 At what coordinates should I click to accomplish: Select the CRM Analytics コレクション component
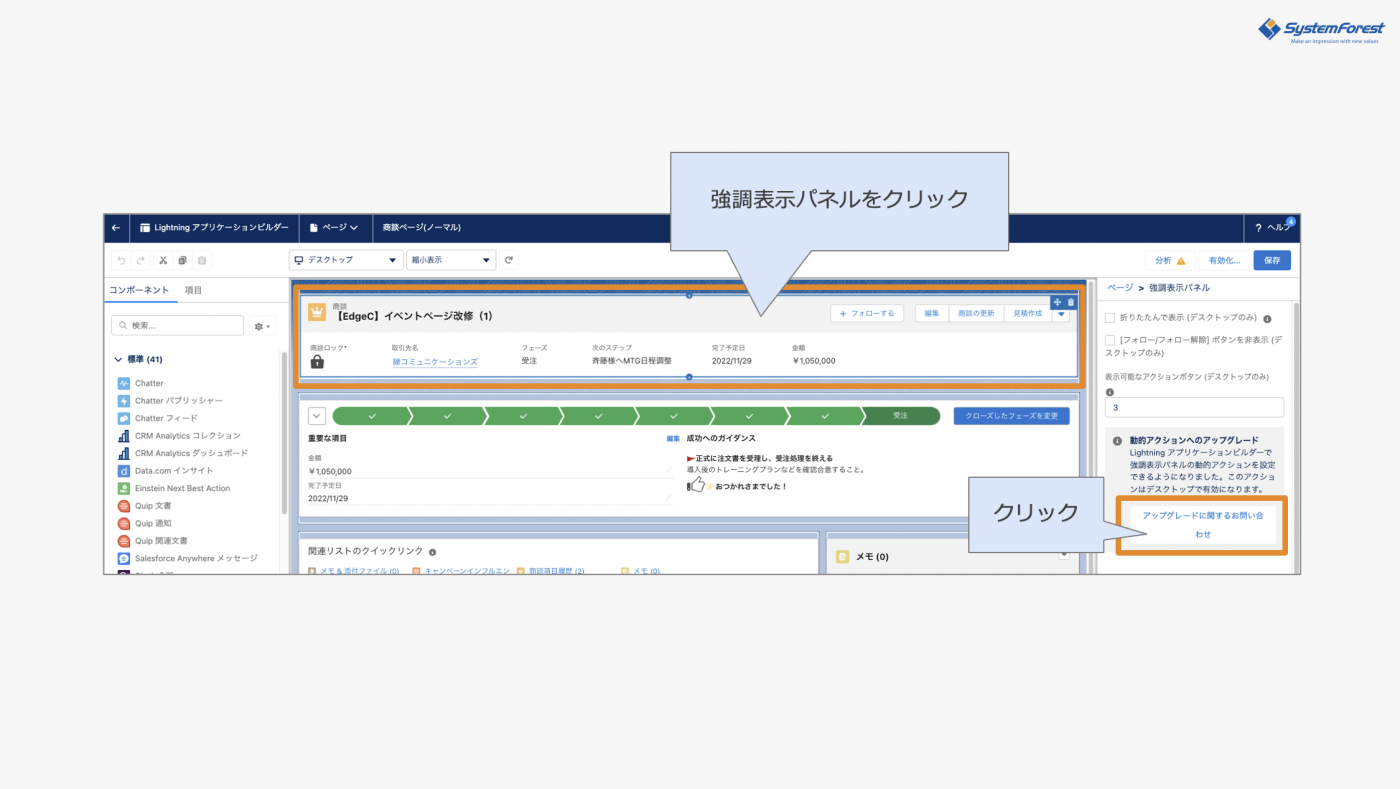(x=180, y=436)
